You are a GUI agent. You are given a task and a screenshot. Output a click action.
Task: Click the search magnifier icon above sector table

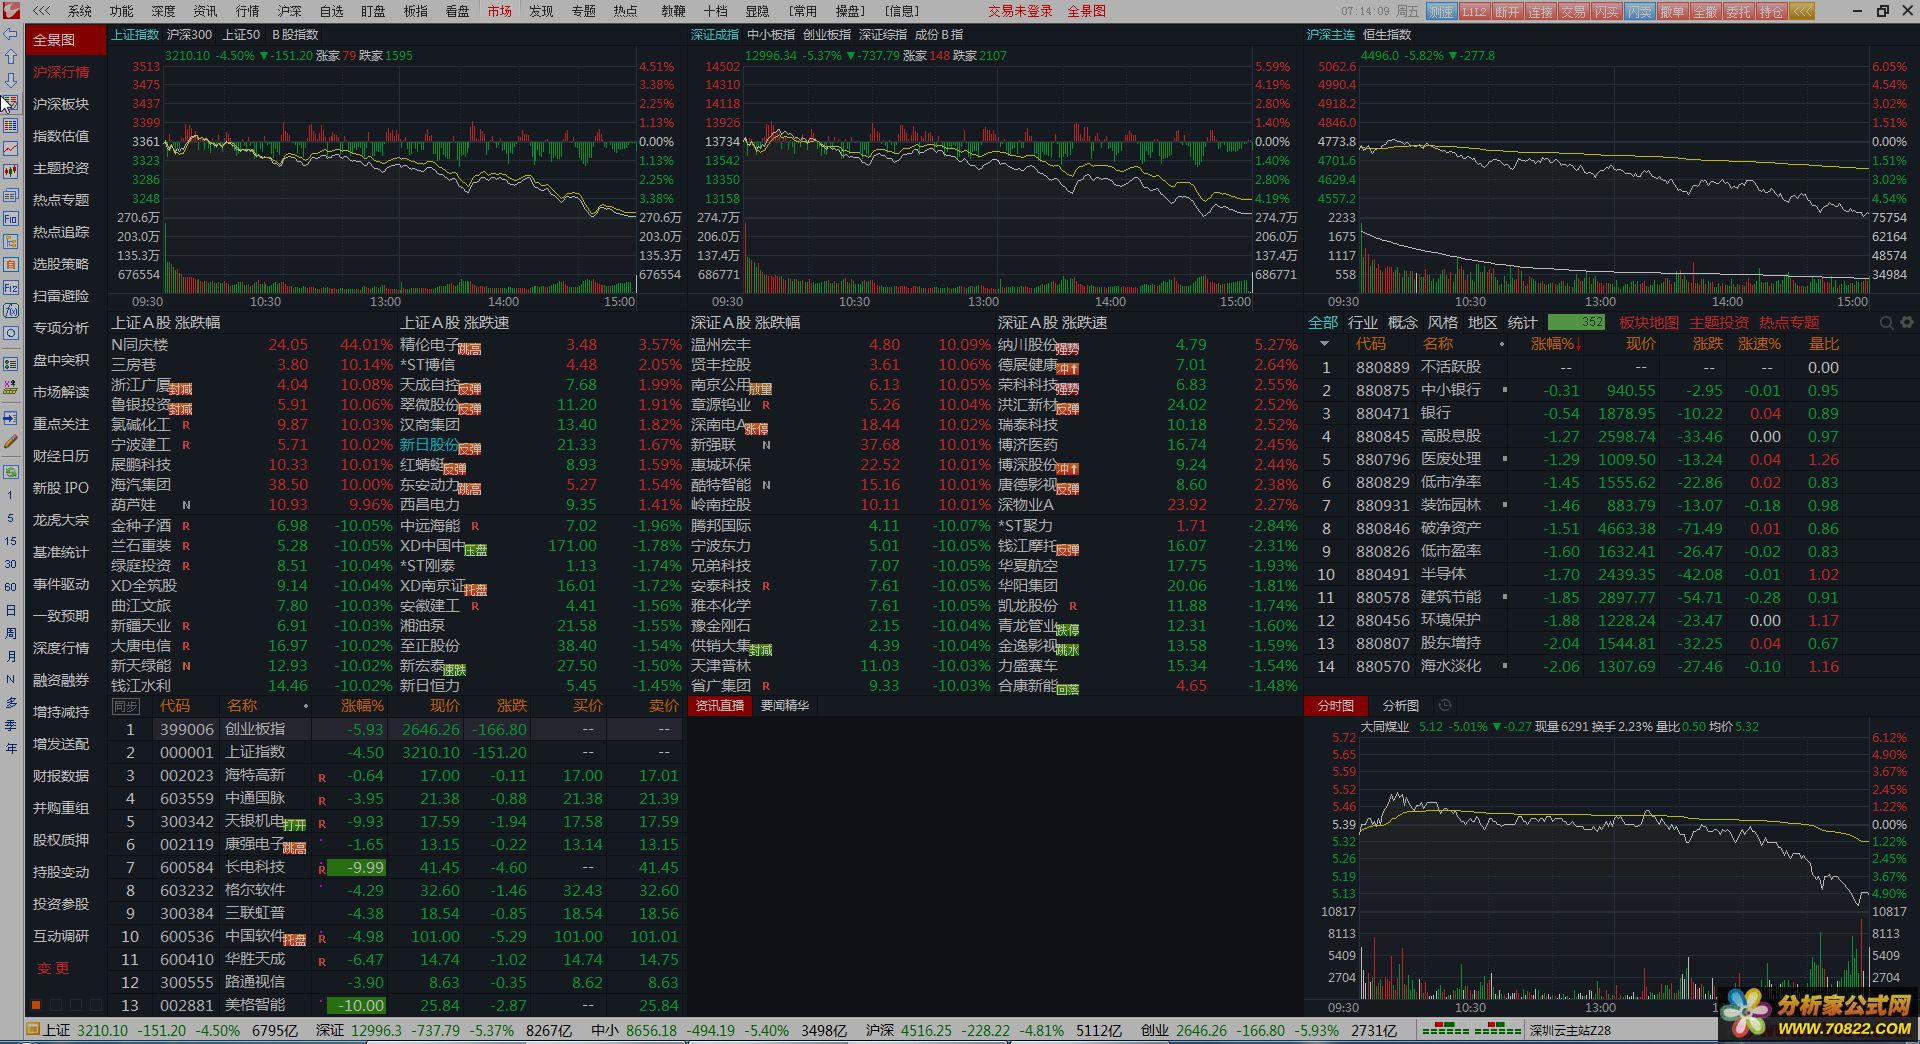click(1886, 323)
